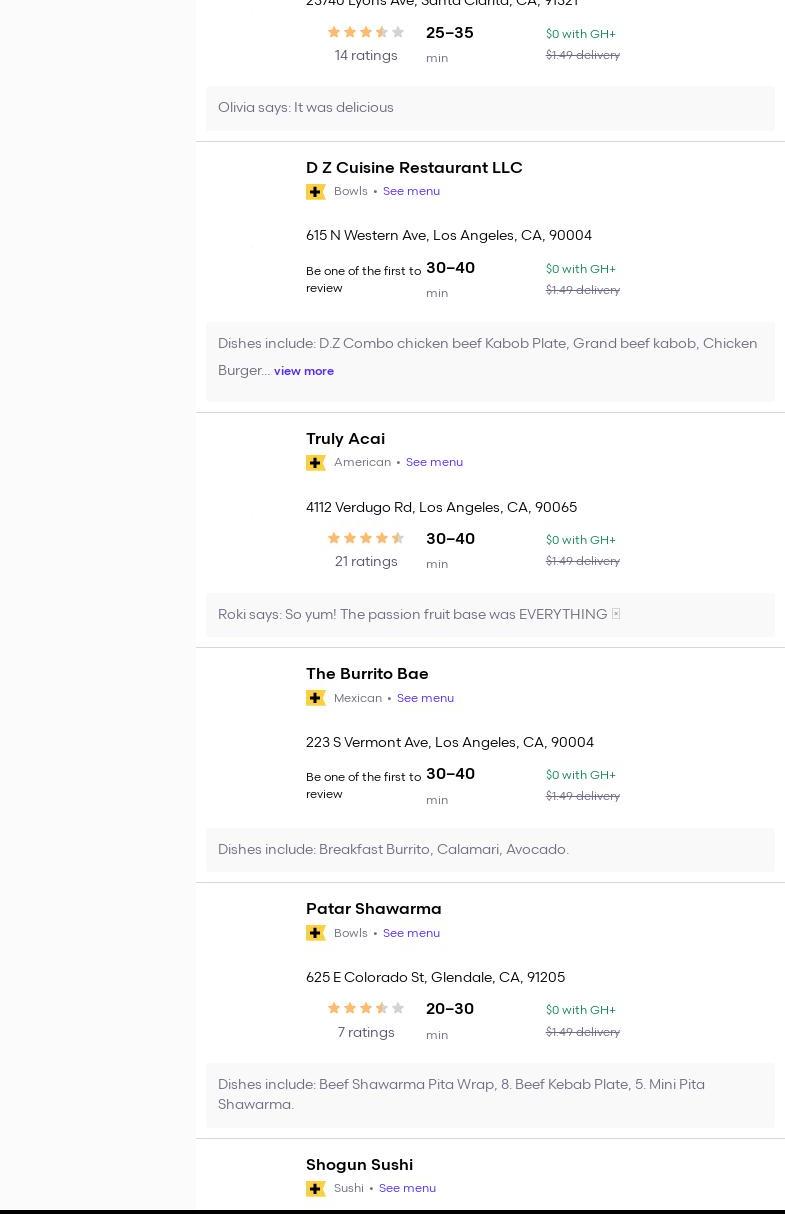The image size is (785, 1214).
Task: Click star rating of Patar Shawarma
Action: pos(366,1009)
